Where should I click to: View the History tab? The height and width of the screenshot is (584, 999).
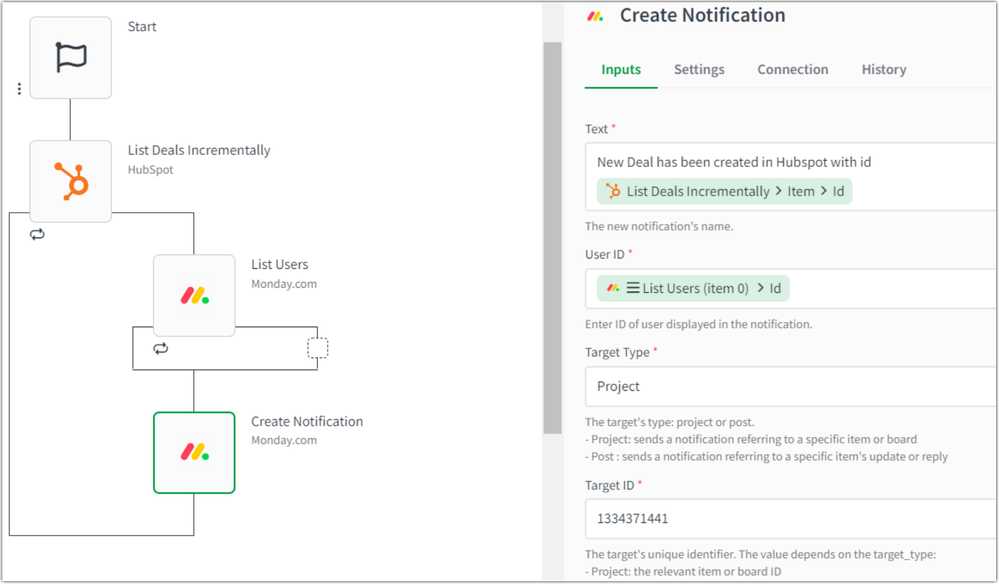pyautogui.click(x=883, y=69)
